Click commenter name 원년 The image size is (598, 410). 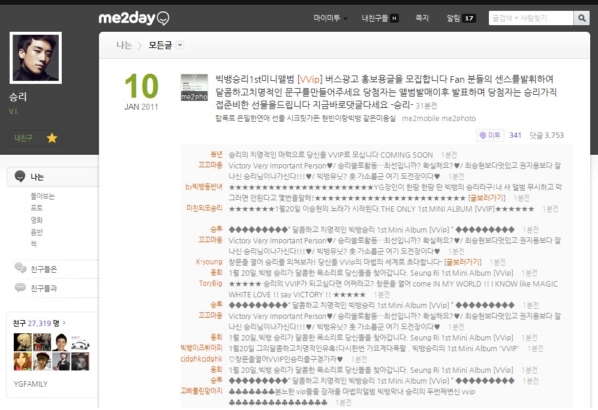click(x=216, y=154)
